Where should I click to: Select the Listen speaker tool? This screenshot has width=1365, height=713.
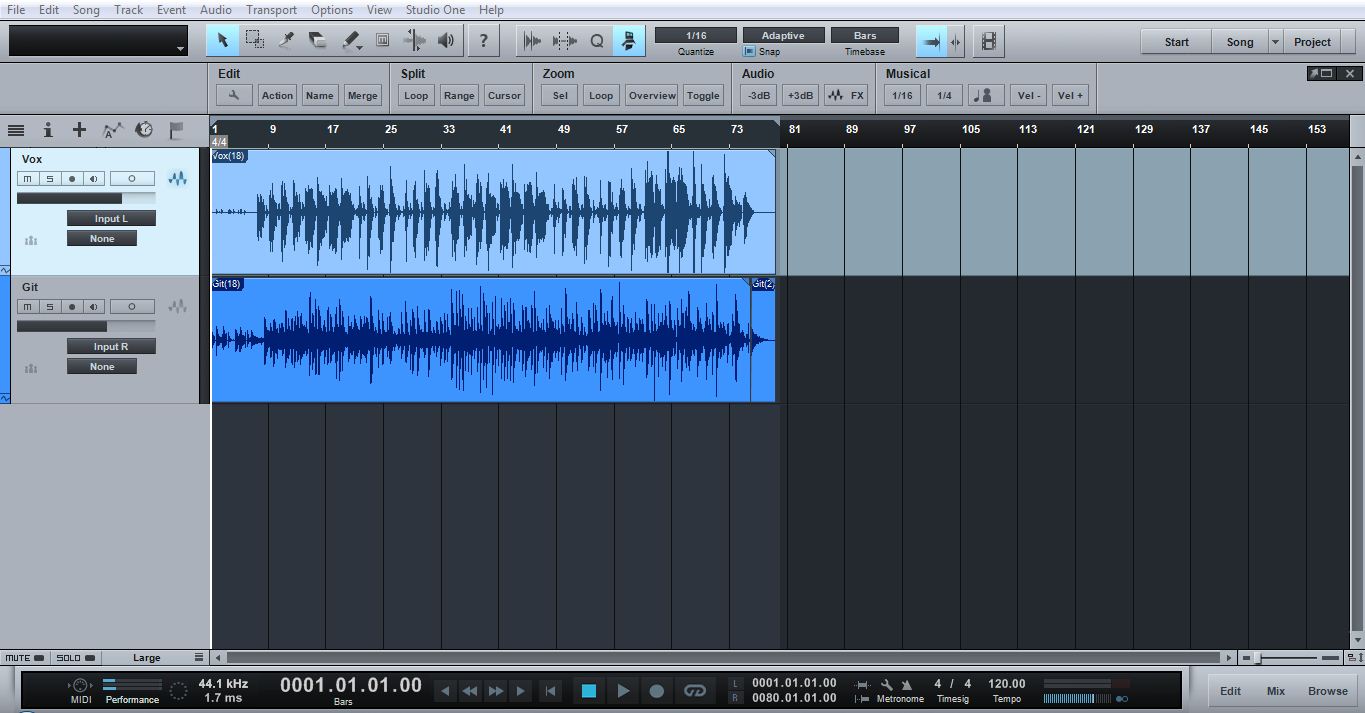(x=446, y=41)
